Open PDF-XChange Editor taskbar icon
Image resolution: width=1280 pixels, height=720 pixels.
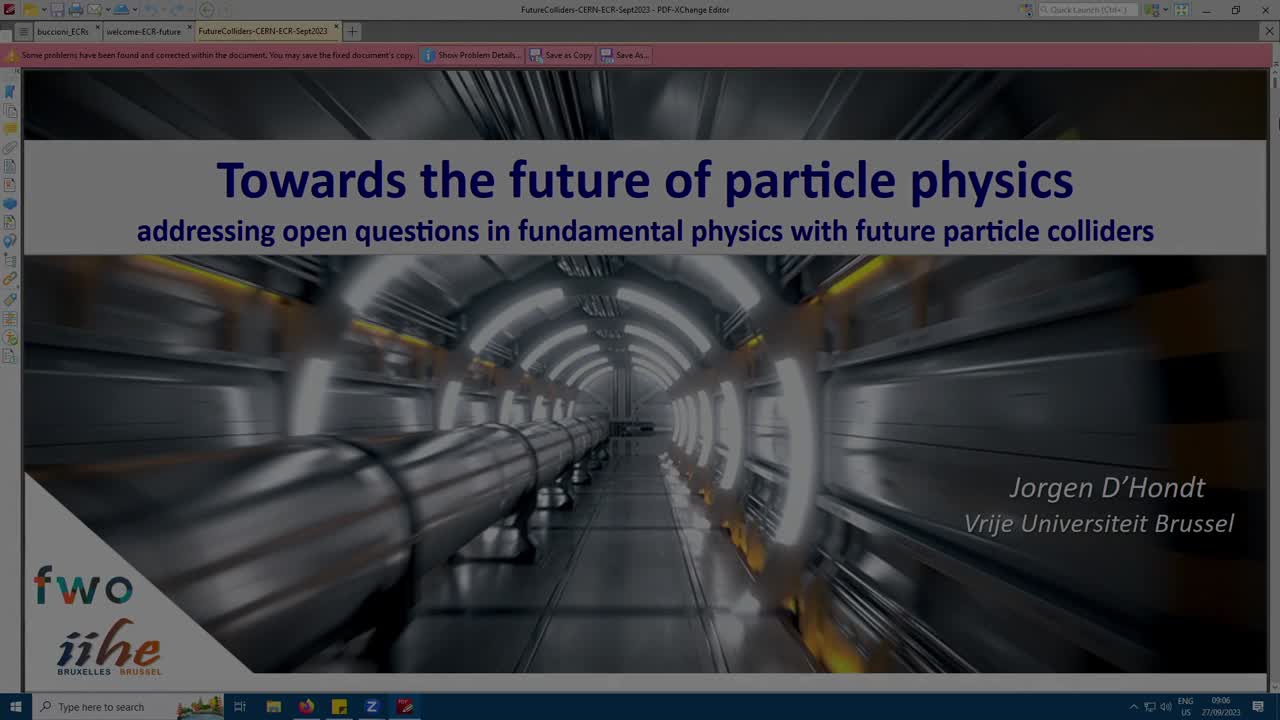[x=405, y=707]
